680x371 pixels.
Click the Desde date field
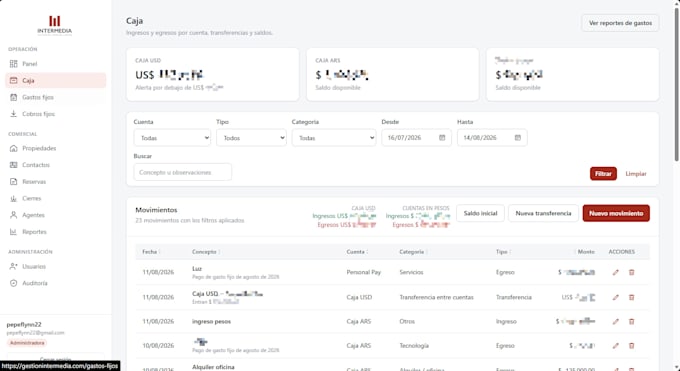click(x=416, y=138)
